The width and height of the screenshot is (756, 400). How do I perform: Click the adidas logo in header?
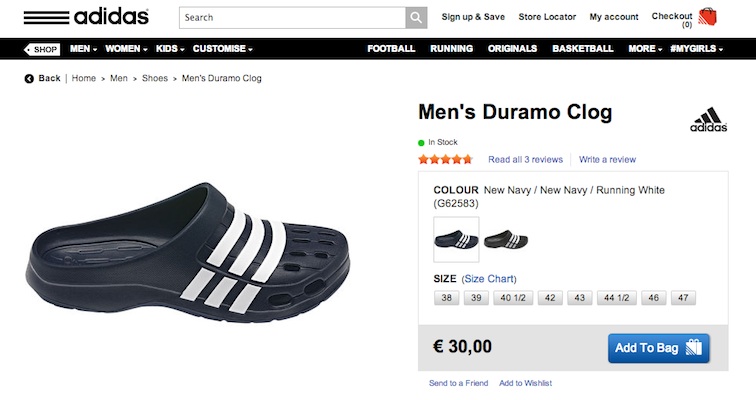click(86, 17)
